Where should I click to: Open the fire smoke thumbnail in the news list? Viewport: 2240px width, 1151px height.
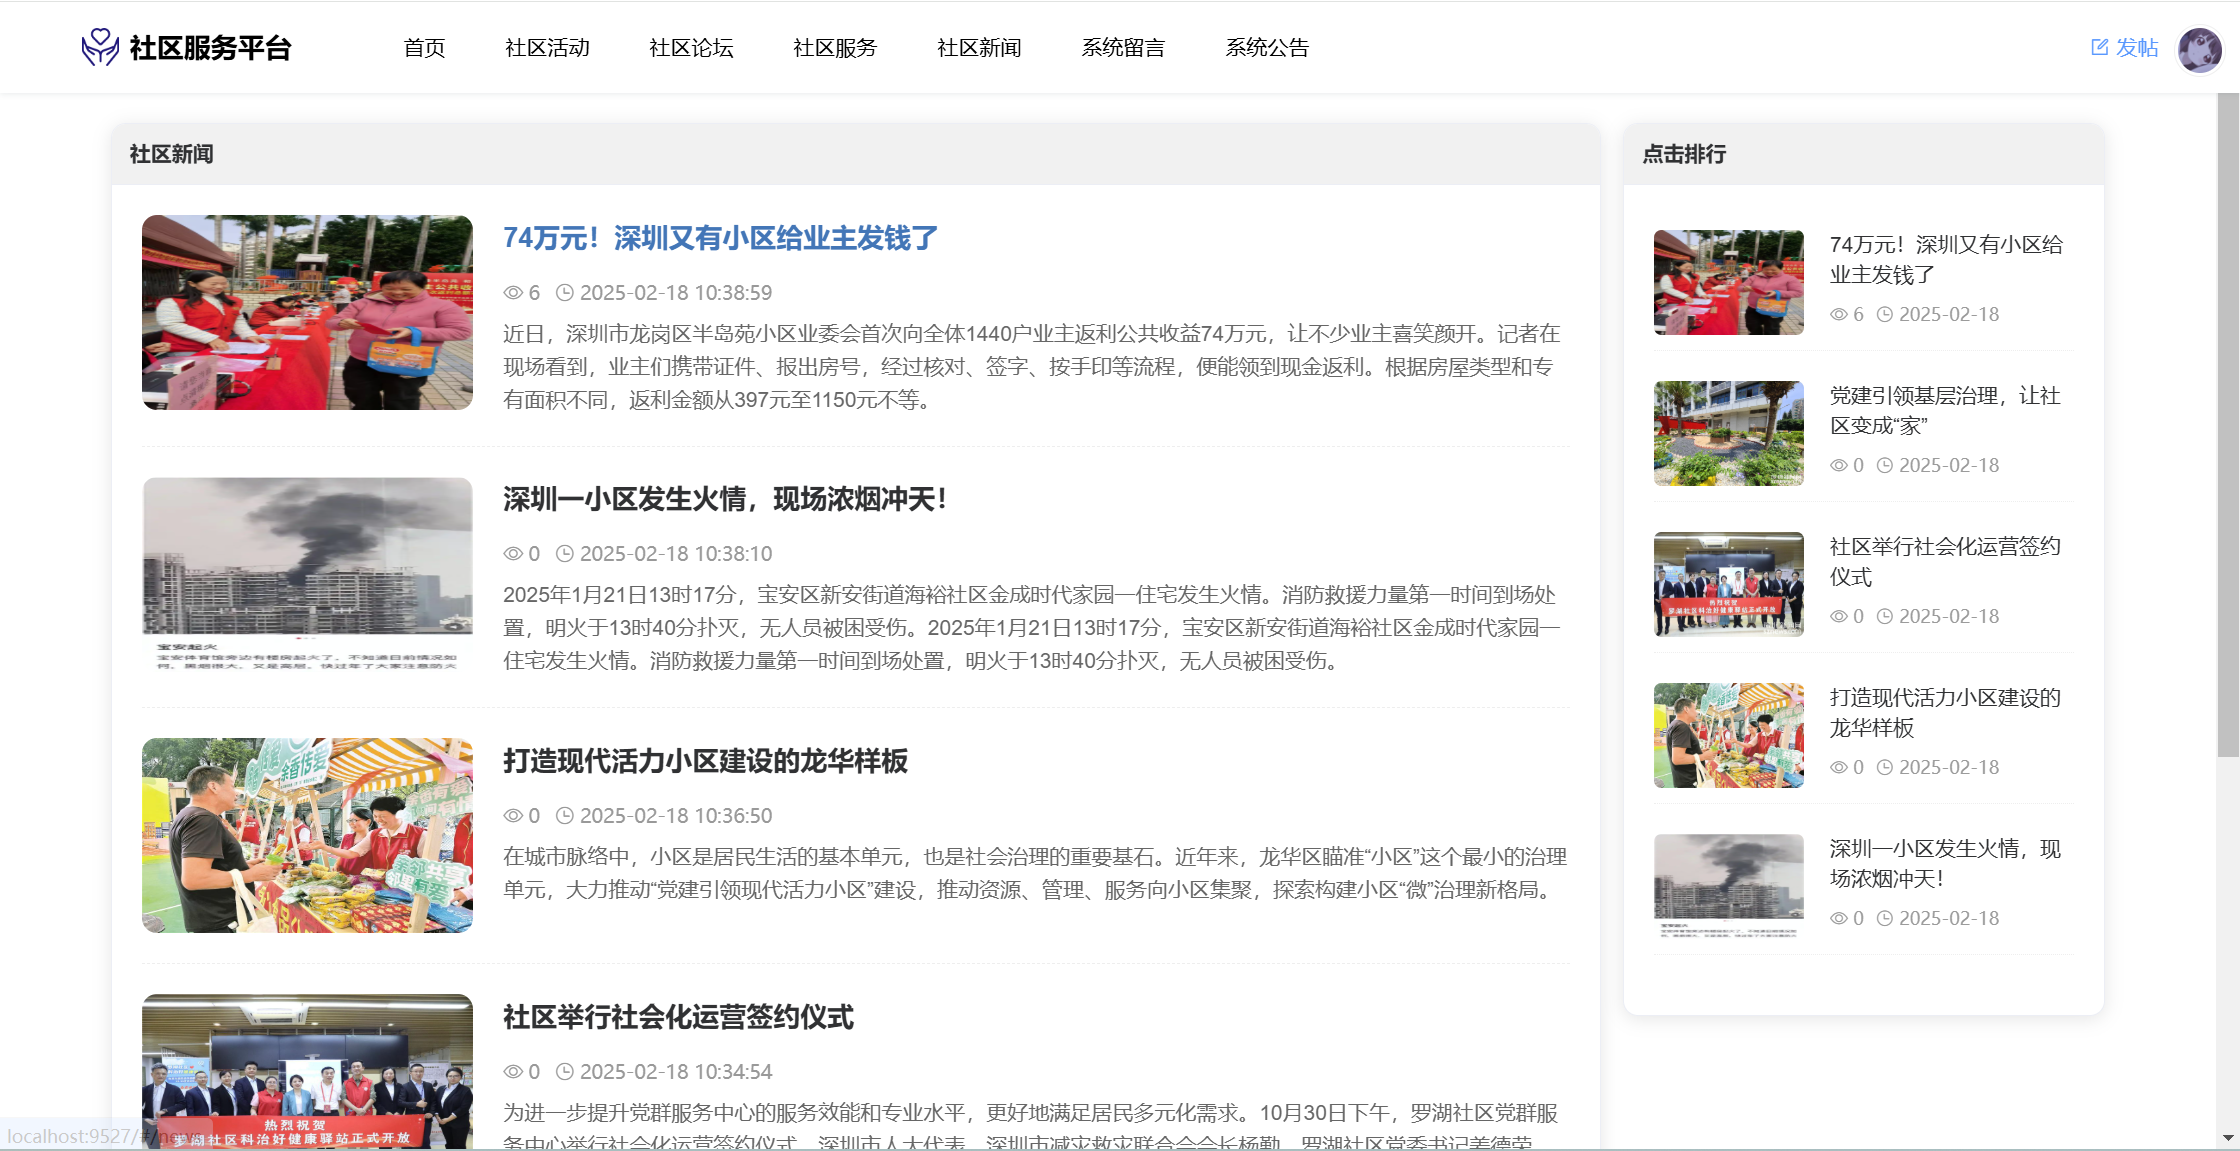pos(307,572)
